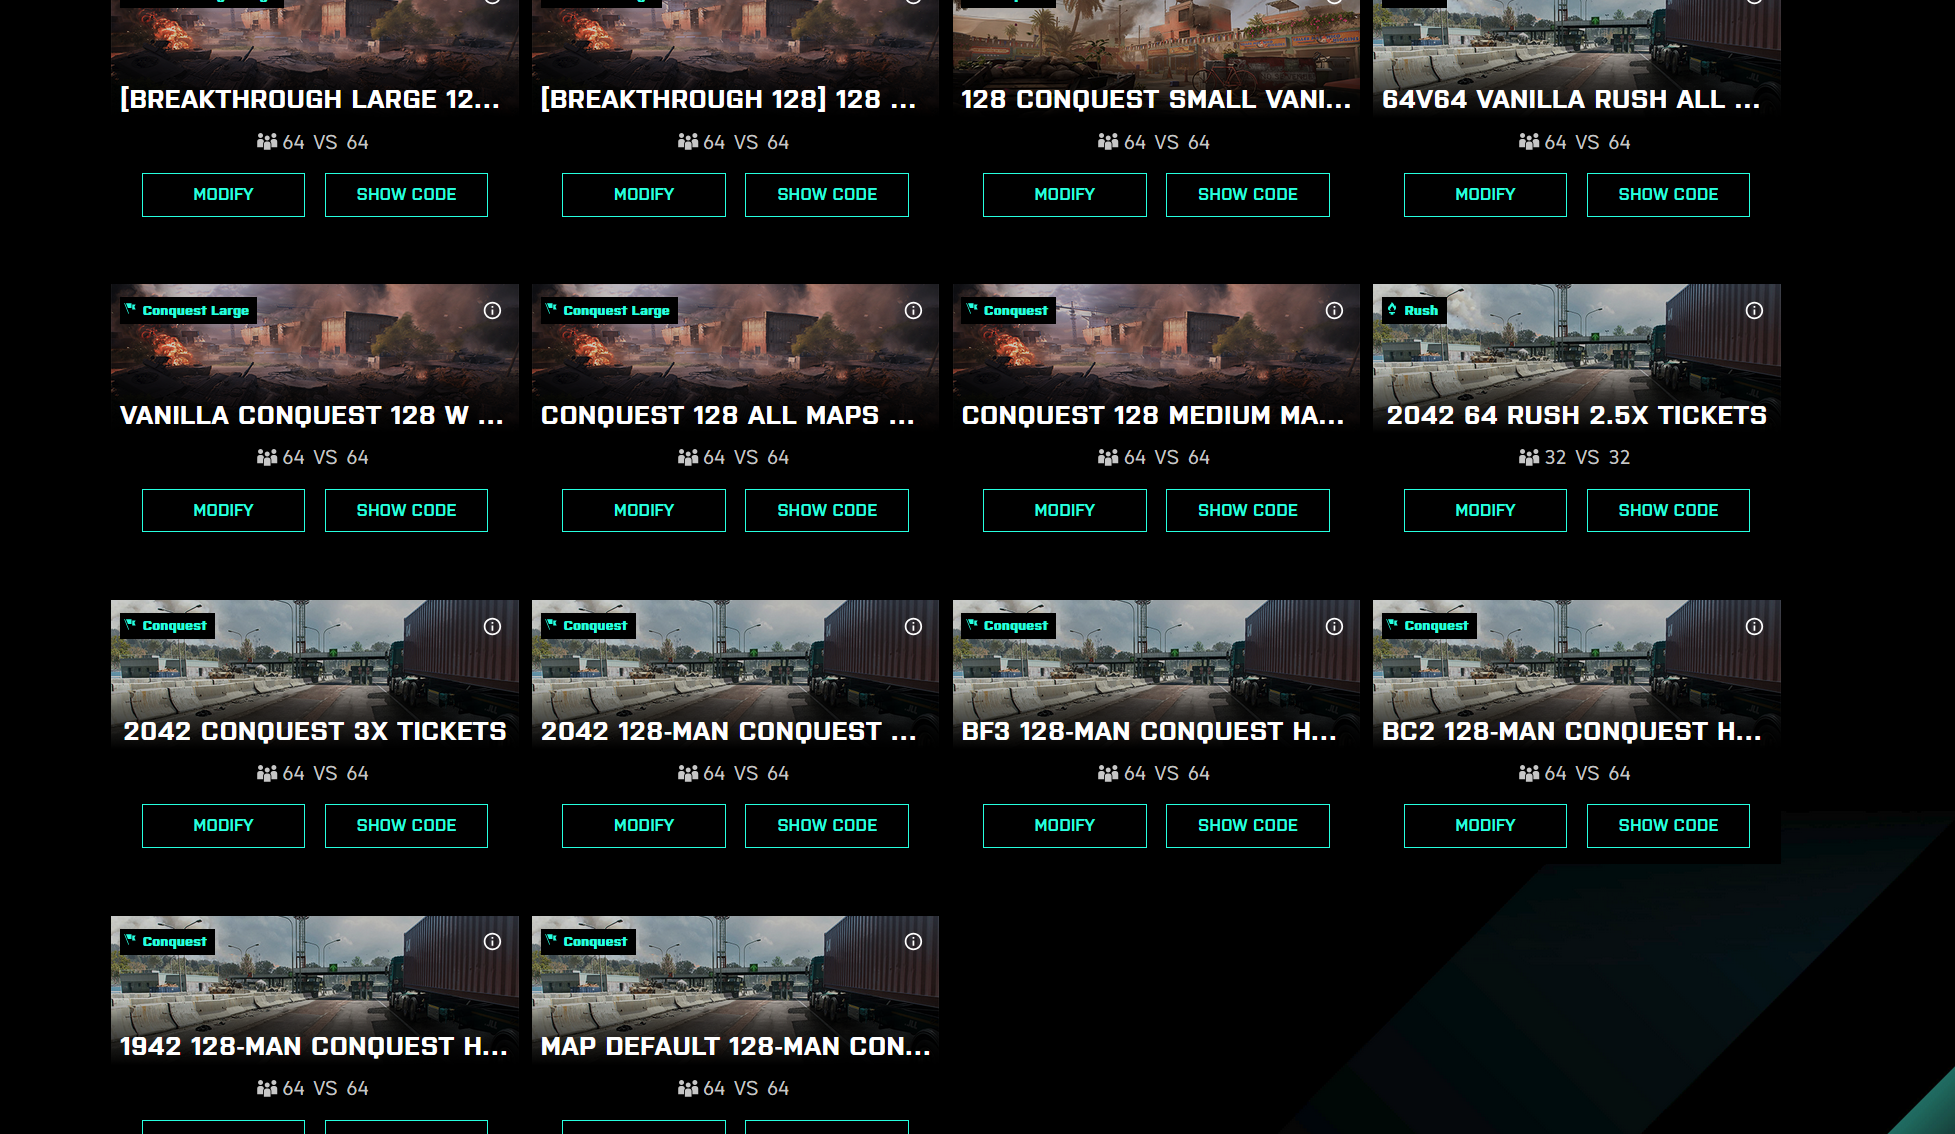Modify the Breakthrough Large 12... experience
The image size is (1955, 1134).
point(223,195)
